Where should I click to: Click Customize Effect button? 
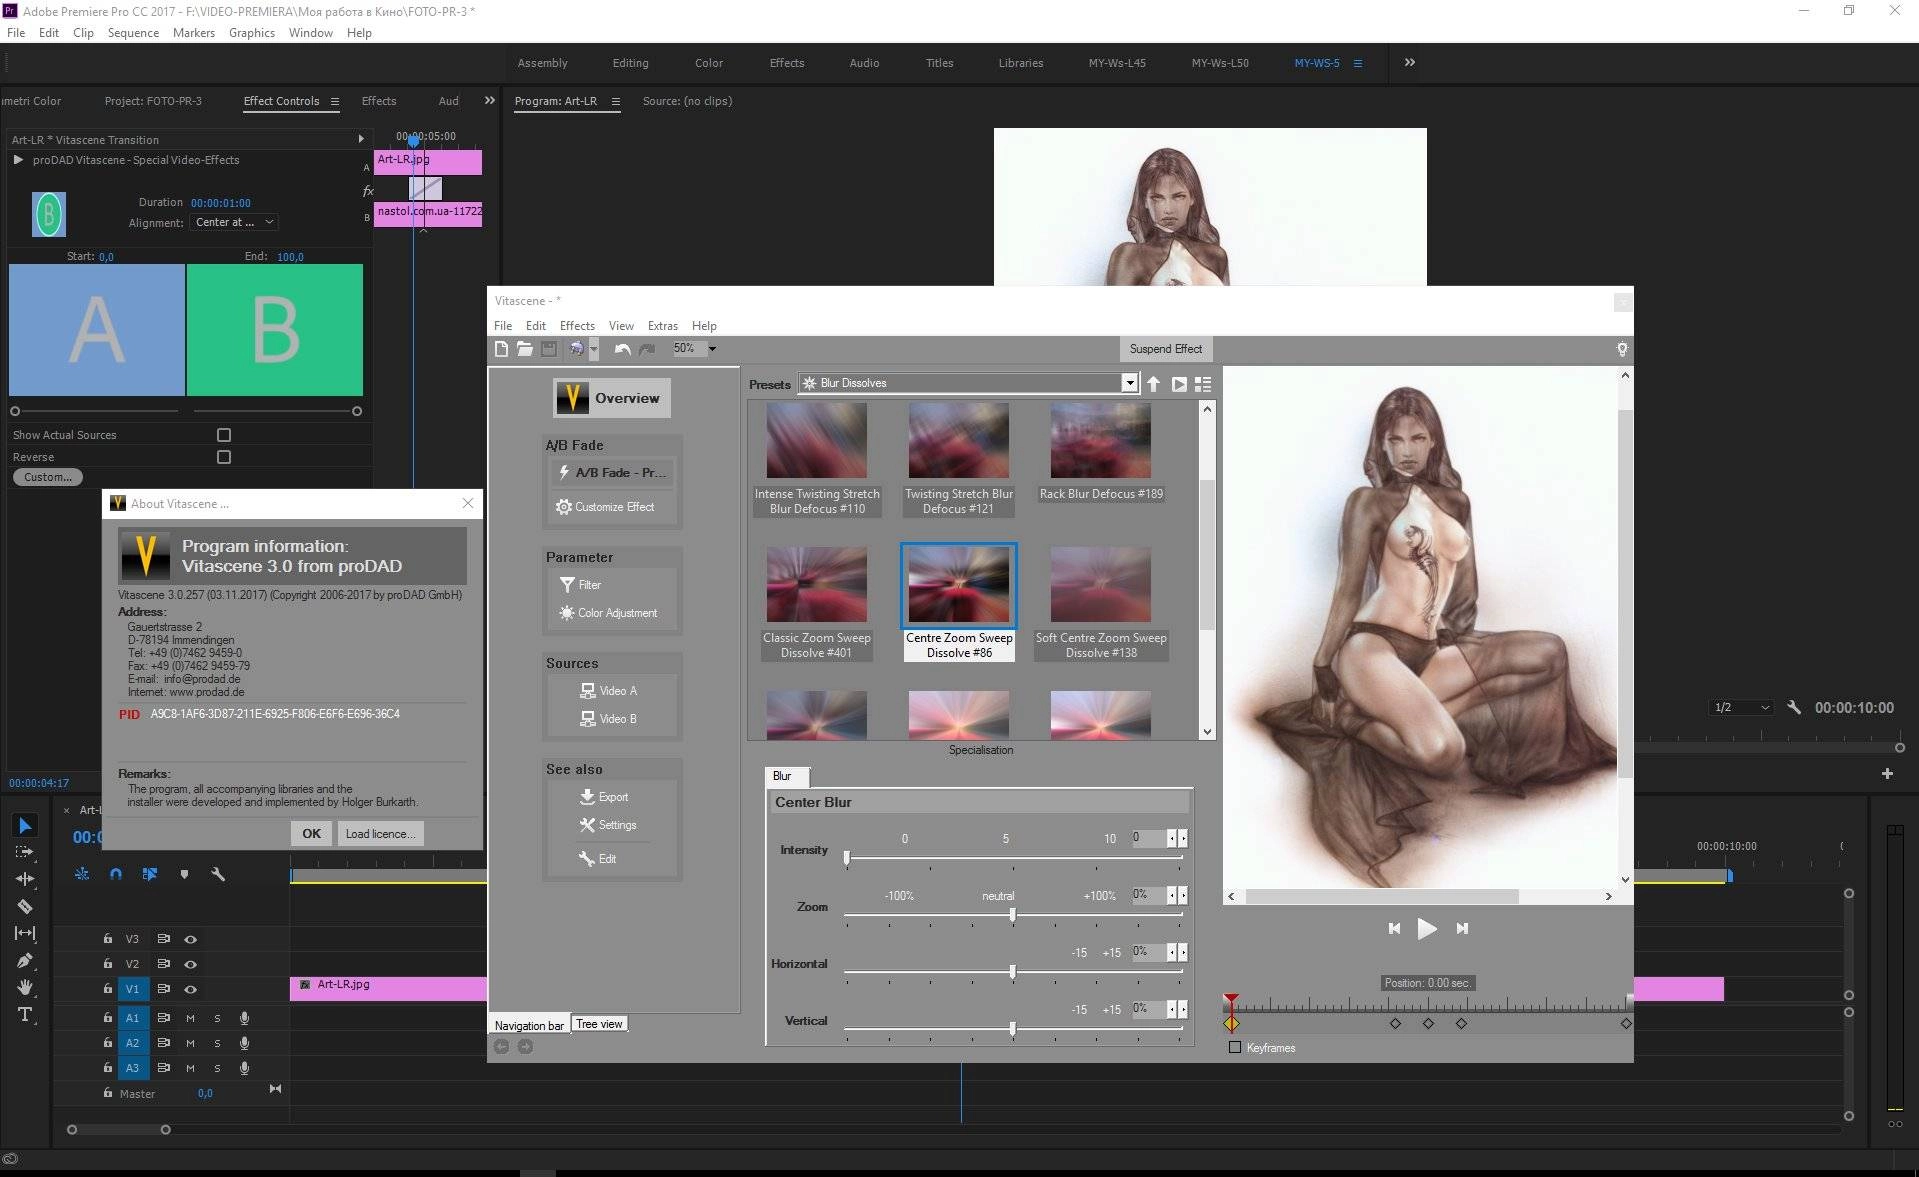[x=605, y=507]
